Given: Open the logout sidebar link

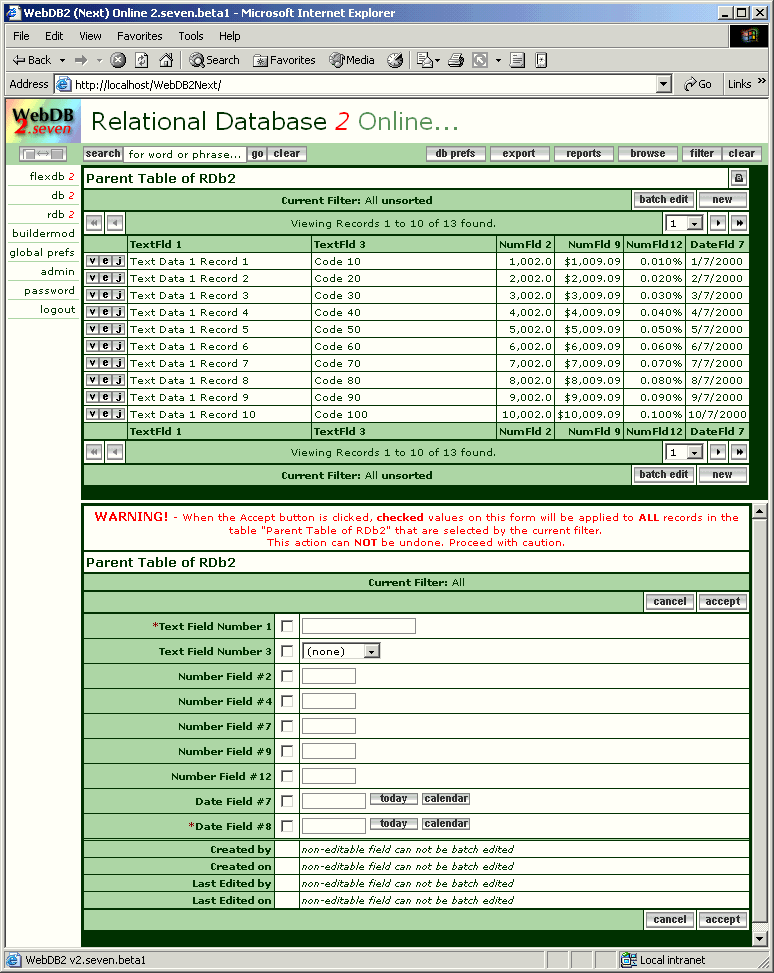Looking at the screenshot, I should click(57, 310).
